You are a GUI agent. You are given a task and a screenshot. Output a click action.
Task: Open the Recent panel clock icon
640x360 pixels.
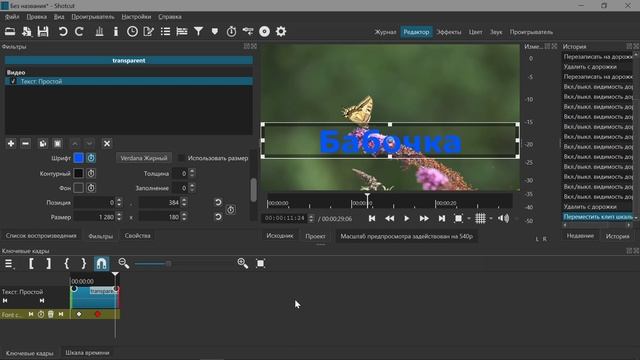[132, 31]
